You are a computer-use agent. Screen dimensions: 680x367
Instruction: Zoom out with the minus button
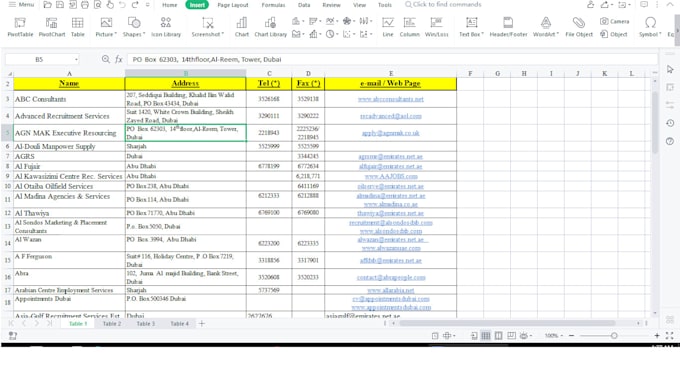(x=572, y=335)
